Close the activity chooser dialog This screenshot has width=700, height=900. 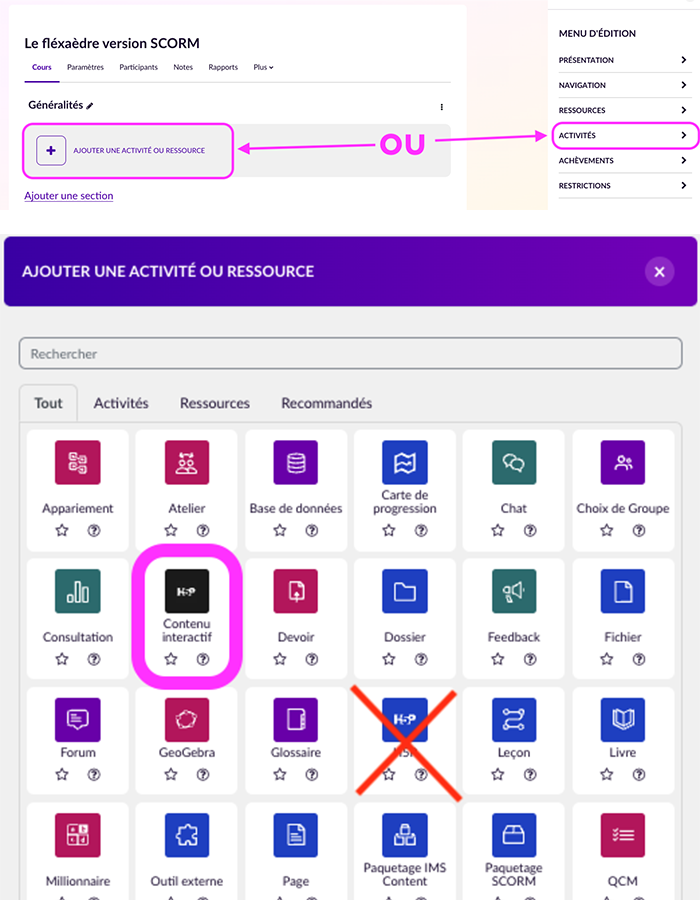coord(658,271)
